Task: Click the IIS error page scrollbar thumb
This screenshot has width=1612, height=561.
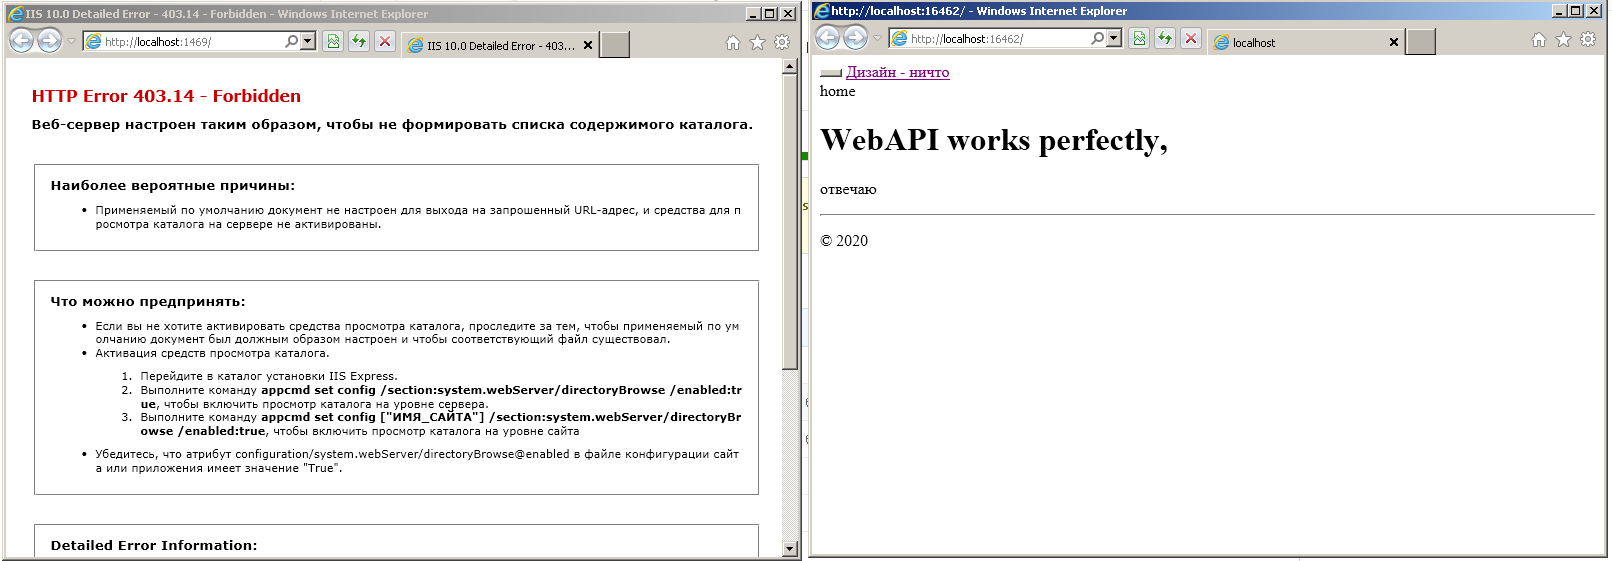Action: click(x=790, y=222)
